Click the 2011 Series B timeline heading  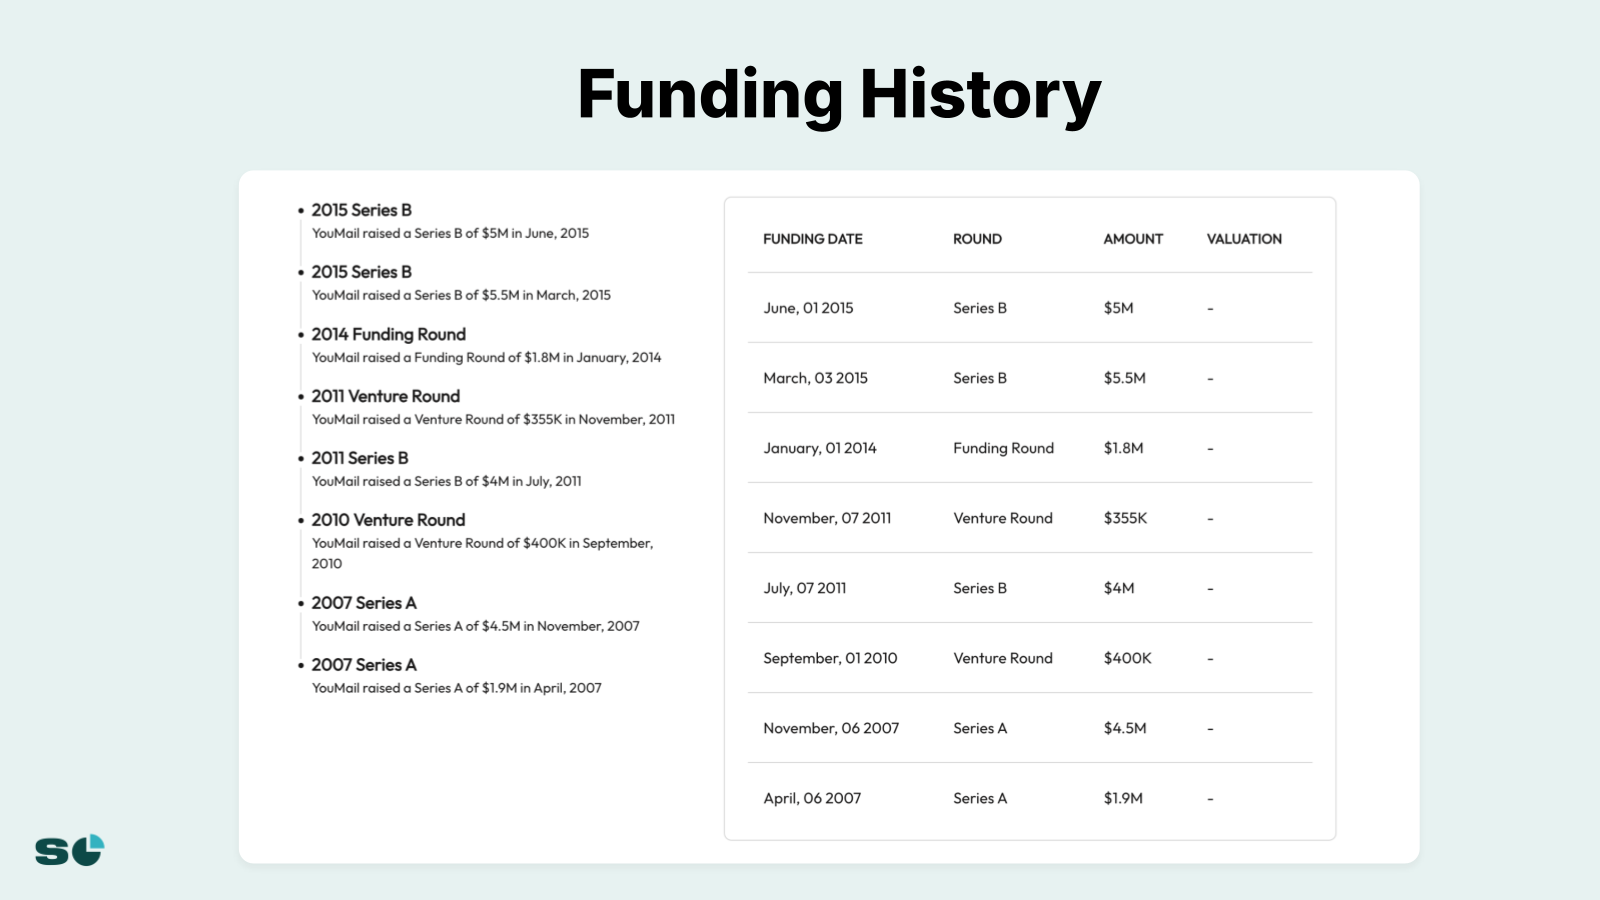tap(360, 458)
